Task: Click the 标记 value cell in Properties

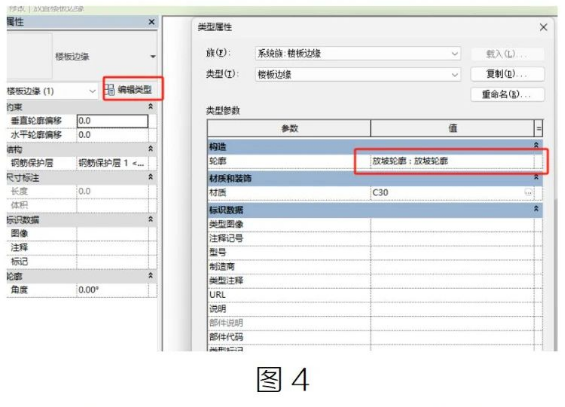Action: click(x=112, y=261)
